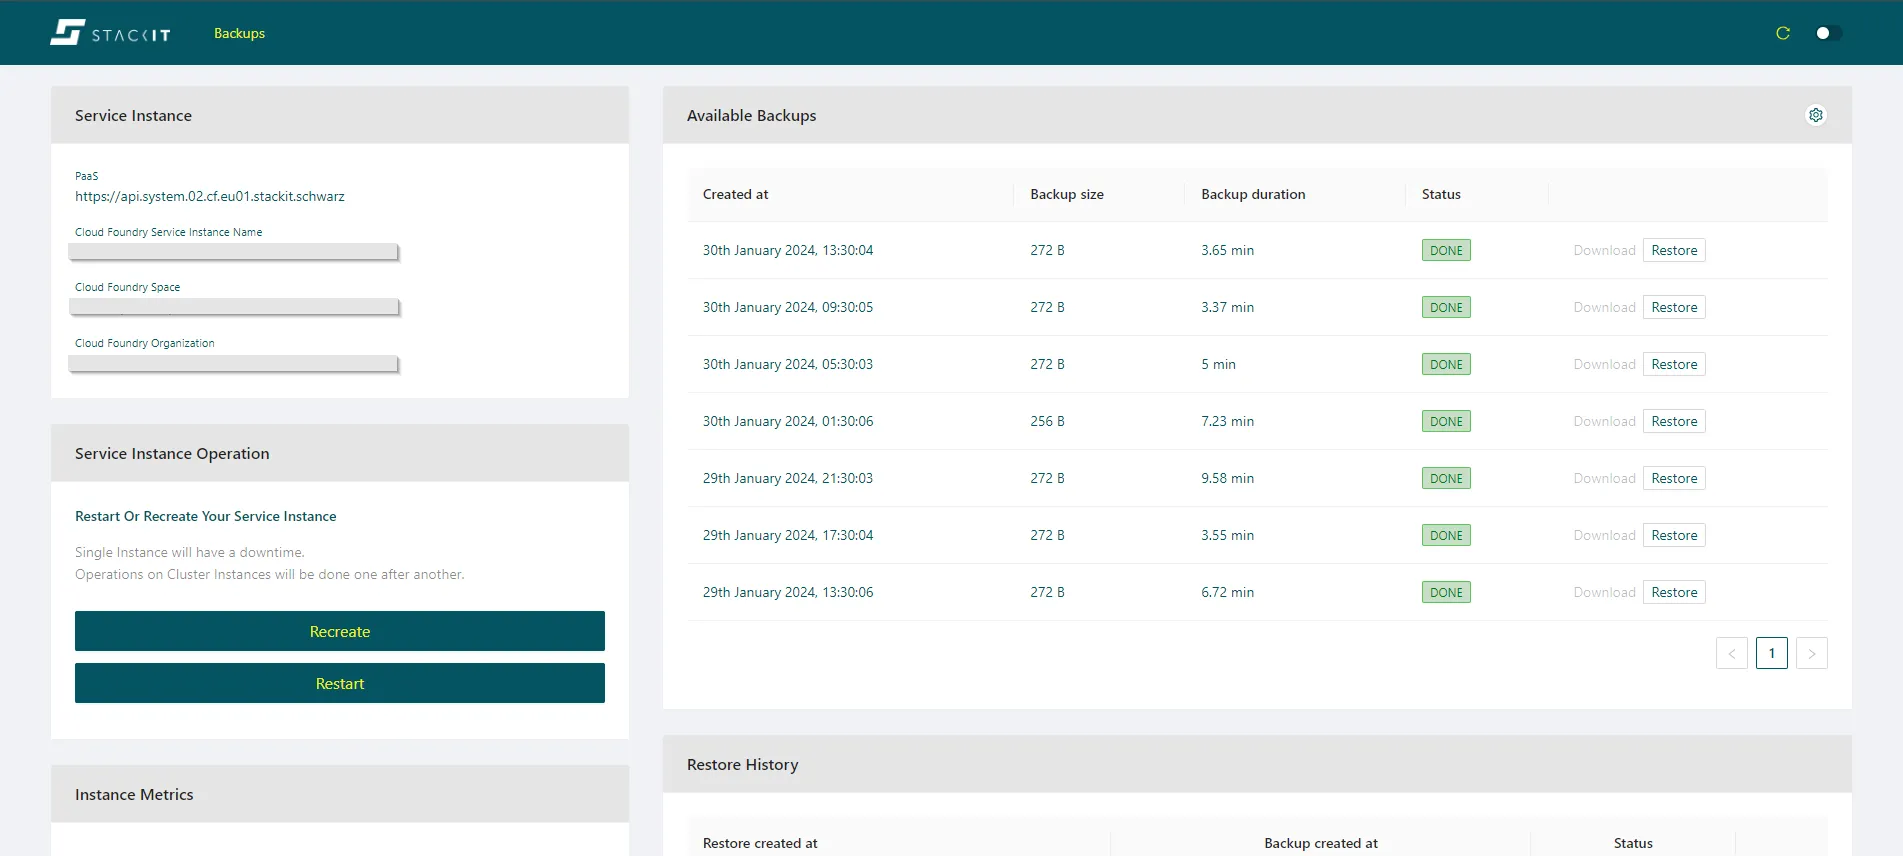This screenshot has width=1903, height=856.
Task: Click the refresh icon in header
Action: pyautogui.click(x=1782, y=33)
